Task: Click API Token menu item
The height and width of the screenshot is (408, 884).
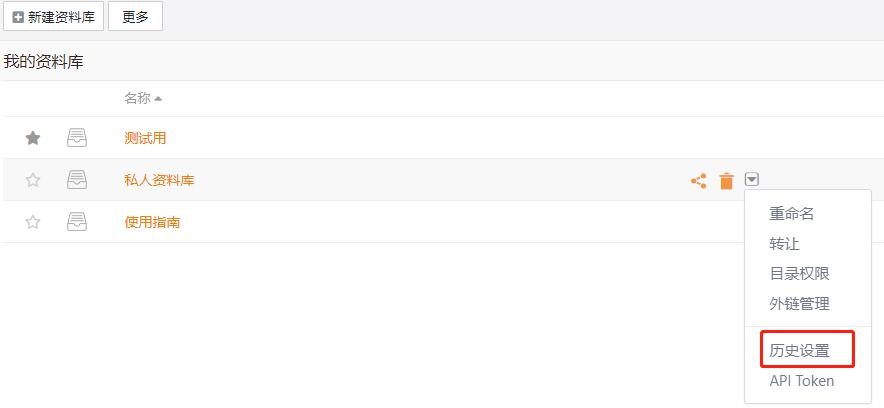Action: (801, 381)
